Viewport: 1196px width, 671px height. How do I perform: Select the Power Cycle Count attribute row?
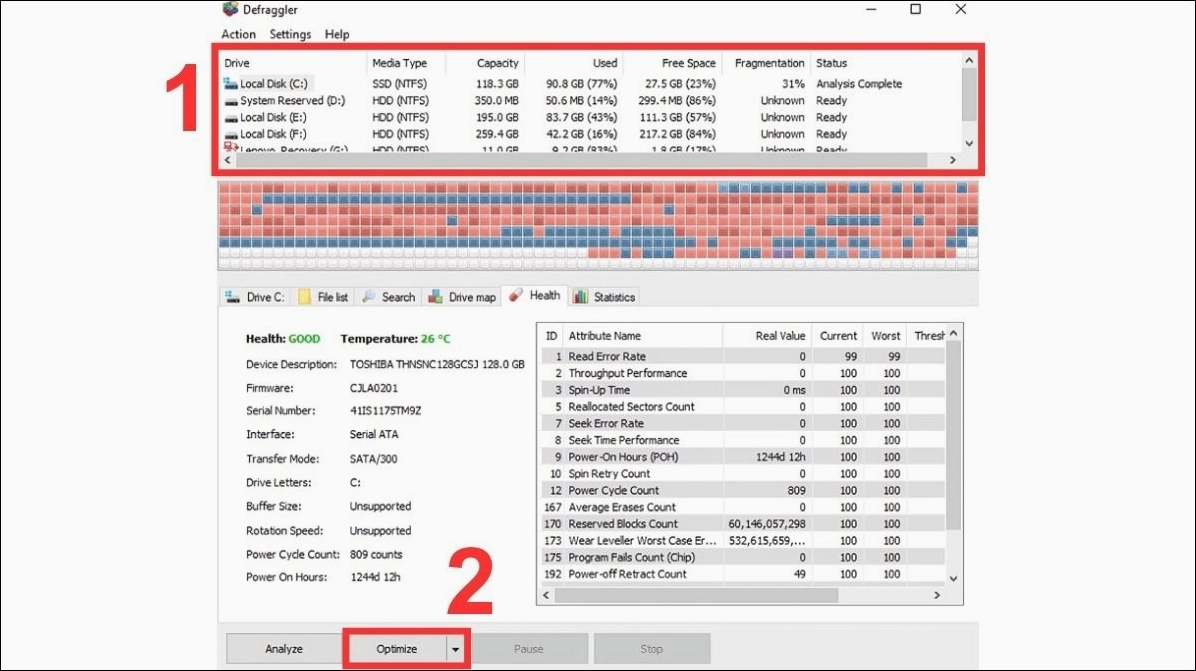pos(743,490)
